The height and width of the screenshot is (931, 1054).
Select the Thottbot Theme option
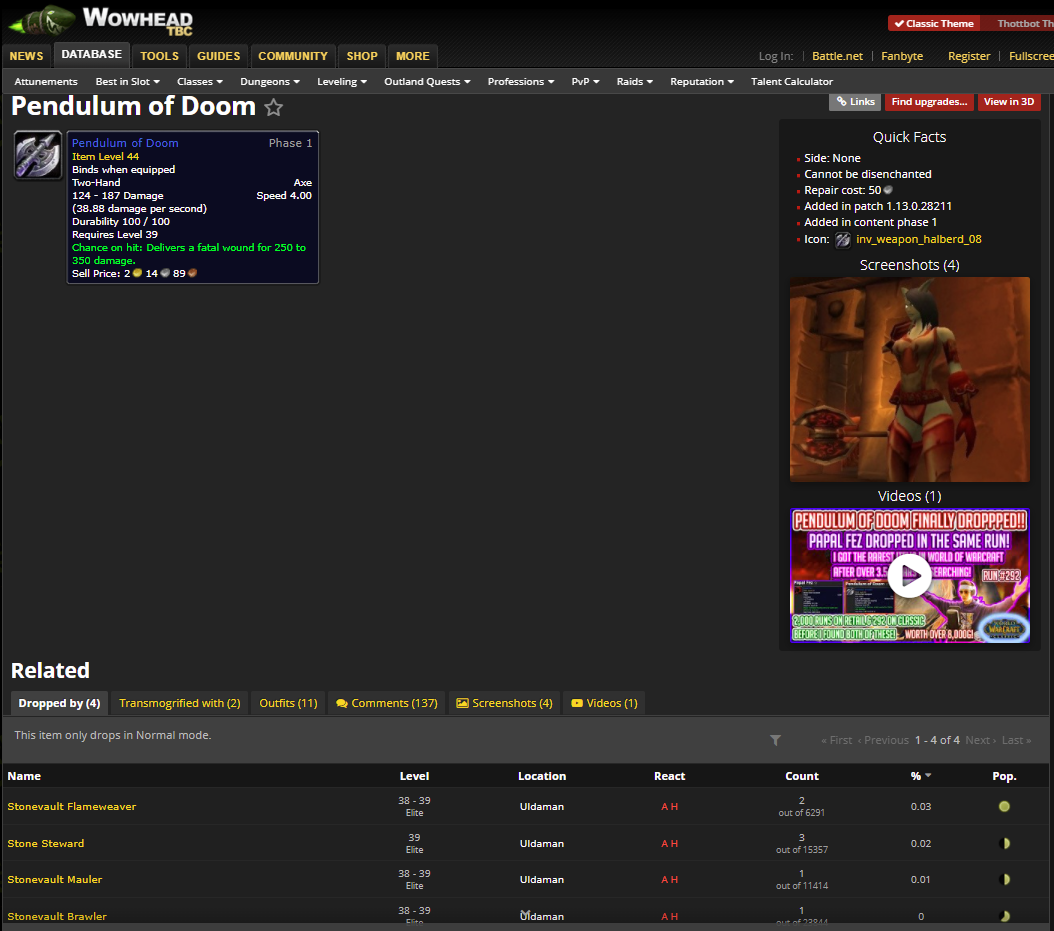[x=1023, y=23]
